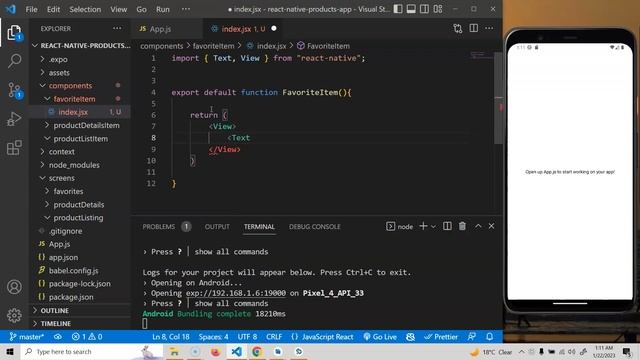Click the Prettier status item
640x360 pixels.
[x=441, y=337]
